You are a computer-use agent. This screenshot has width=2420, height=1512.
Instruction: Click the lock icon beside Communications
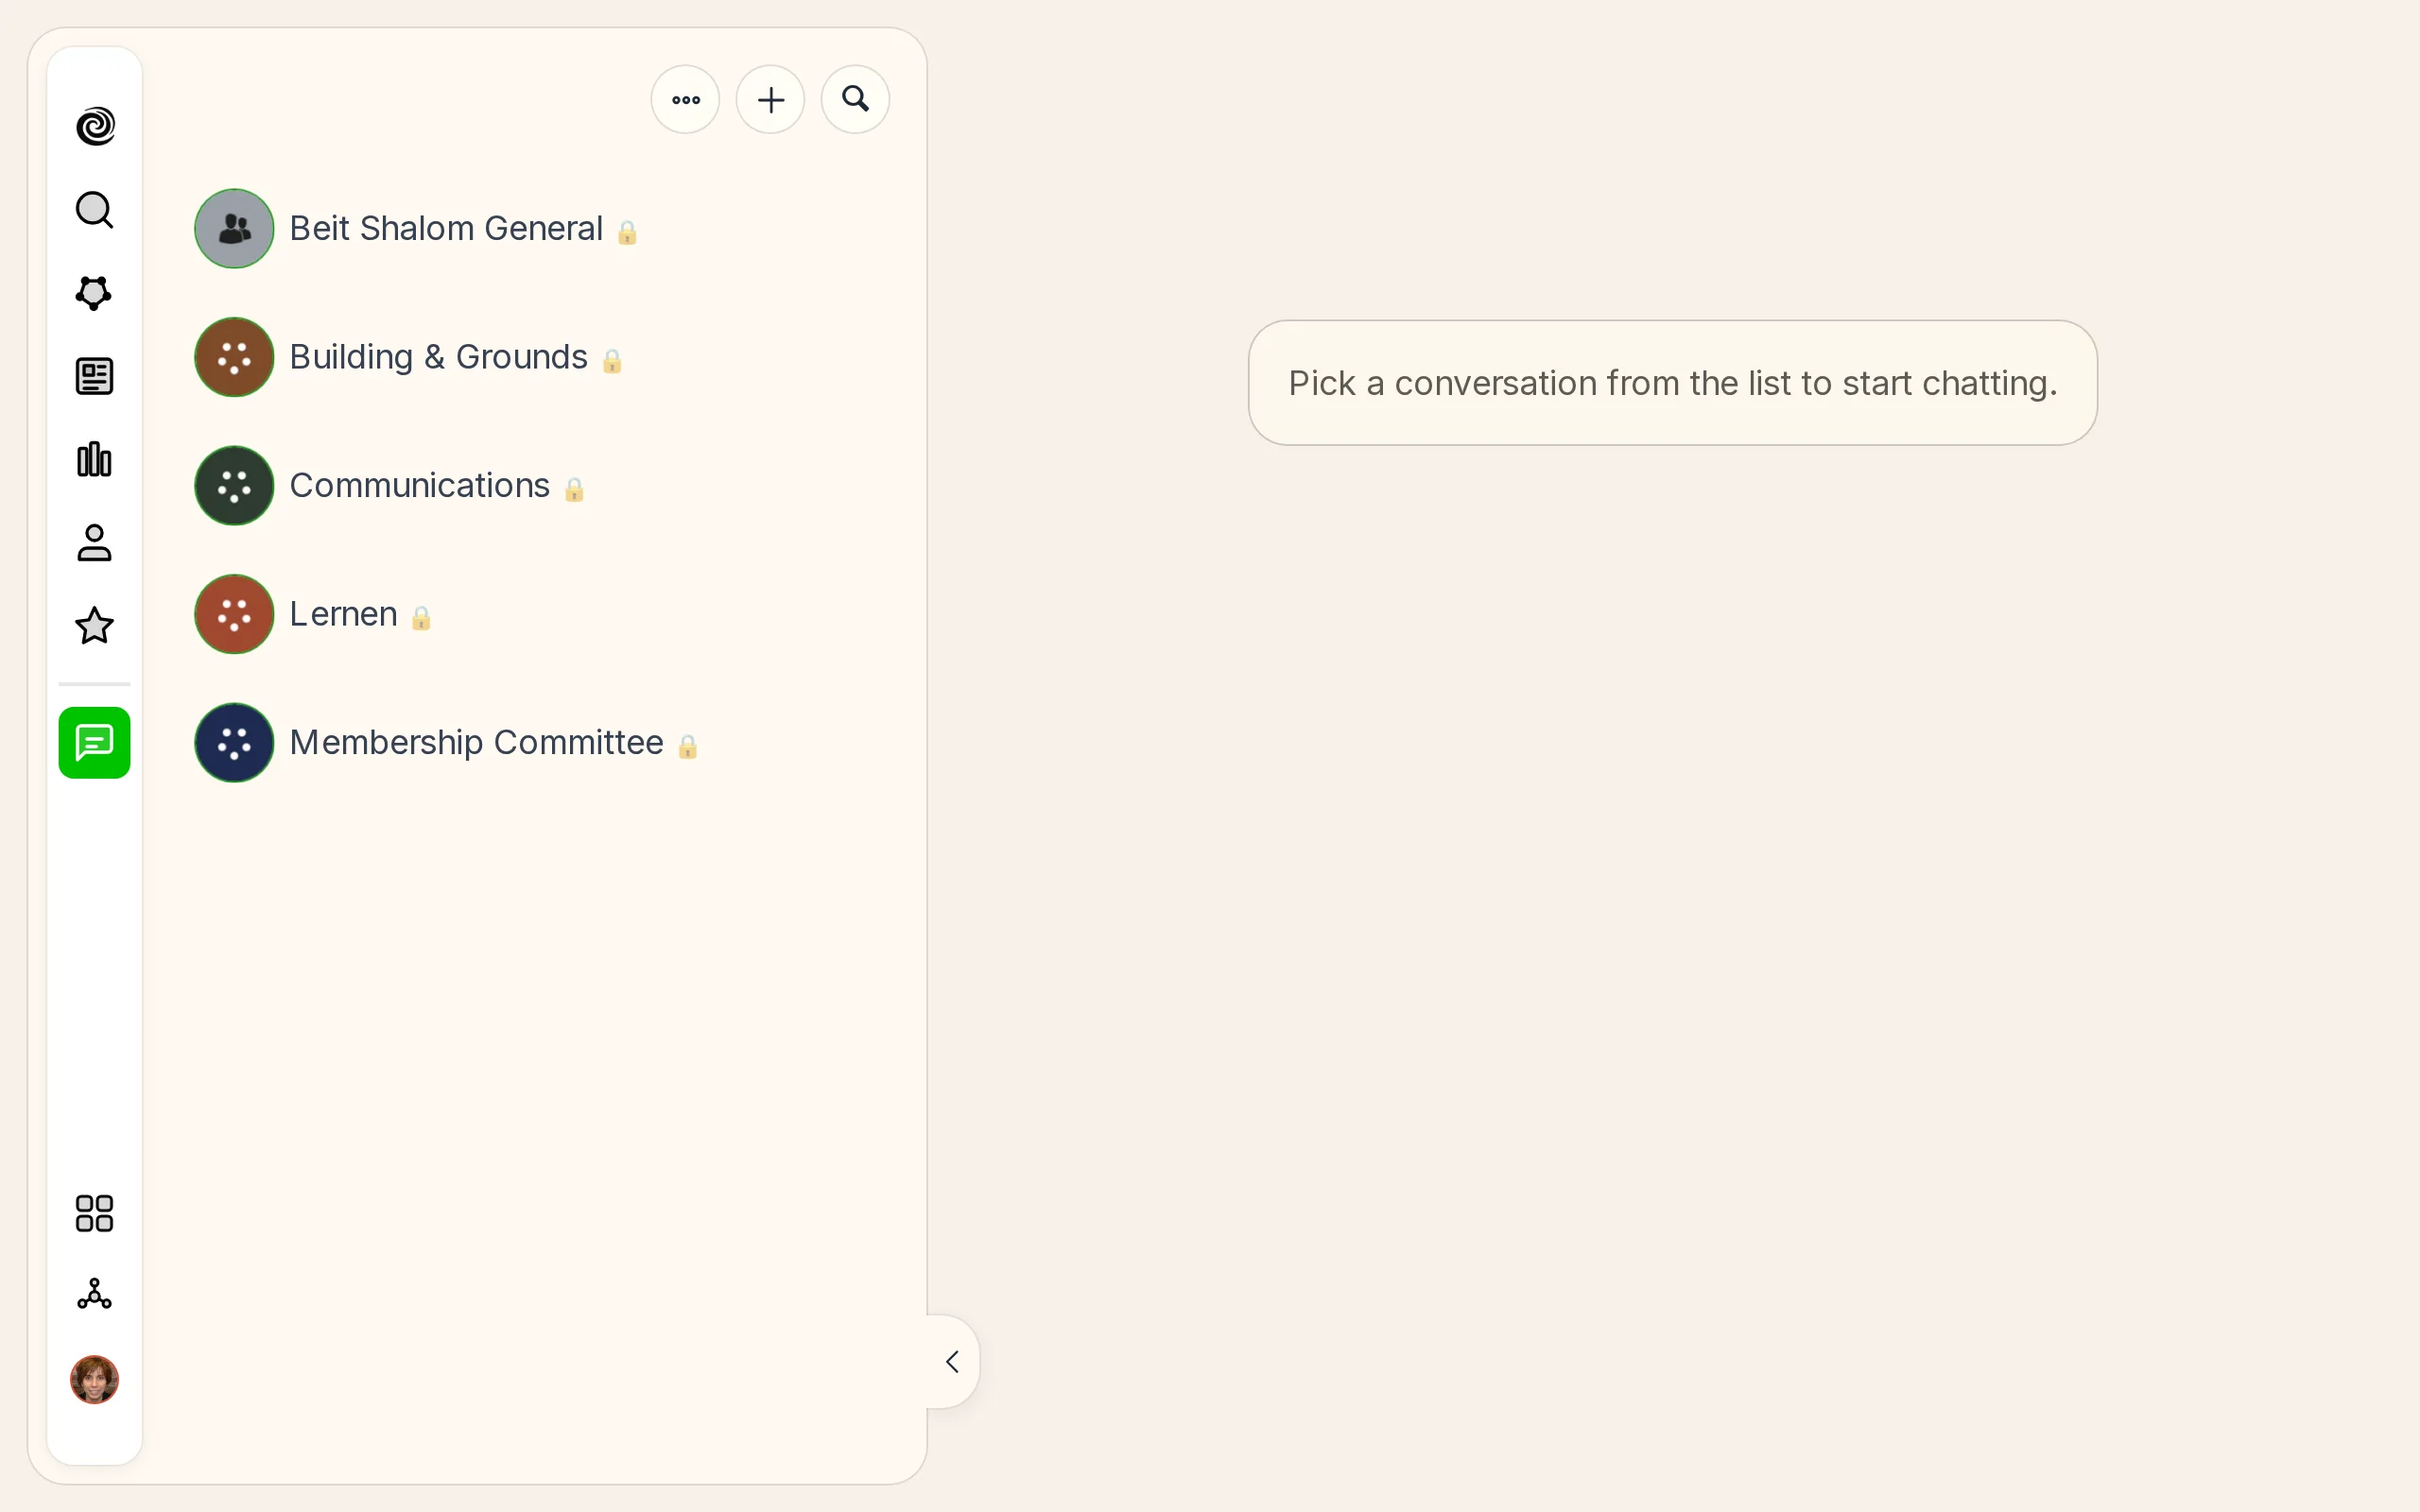pyautogui.click(x=574, y=489)
